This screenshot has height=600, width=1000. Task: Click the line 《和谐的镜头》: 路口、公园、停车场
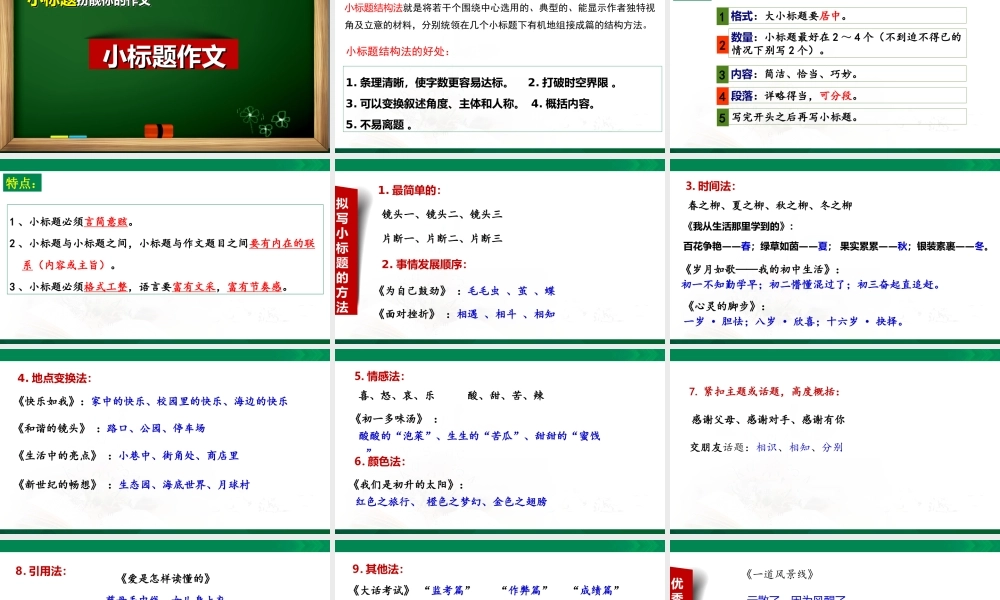tap(111, 428)
